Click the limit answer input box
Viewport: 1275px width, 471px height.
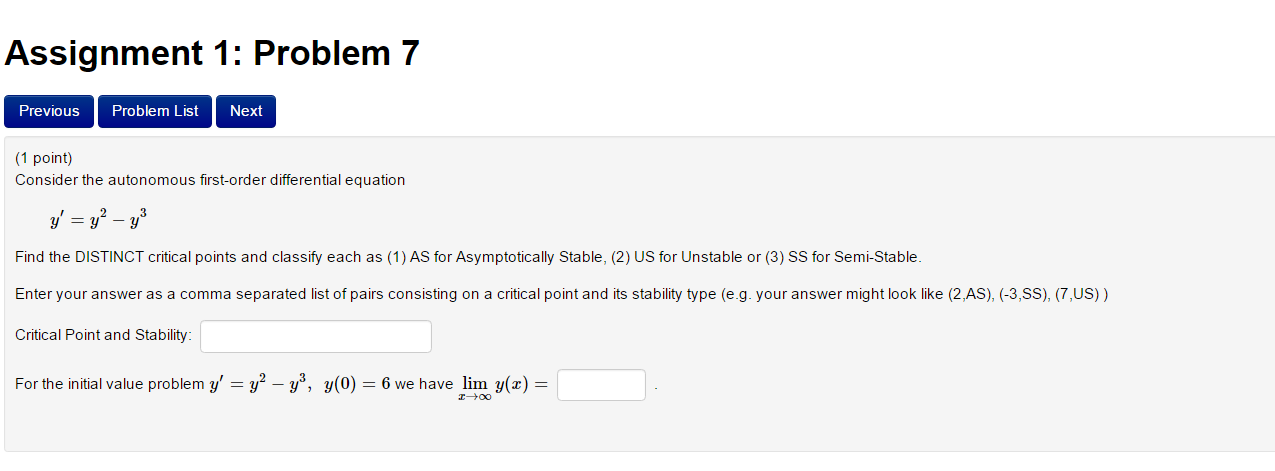point(601,385)
